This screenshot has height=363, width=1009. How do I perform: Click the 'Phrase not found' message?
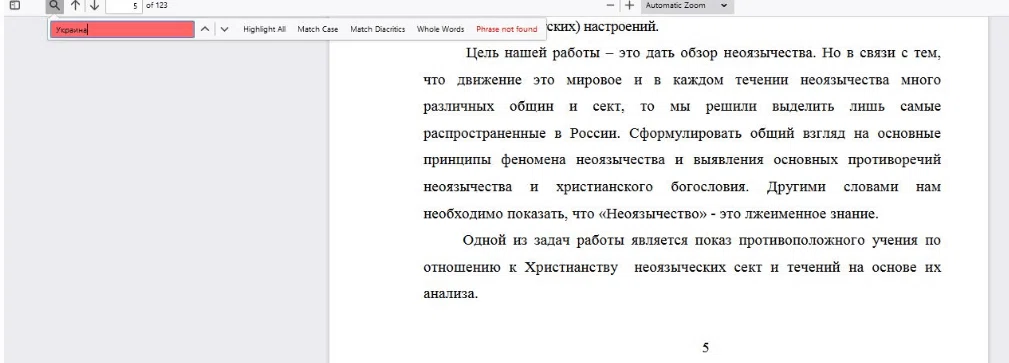pos(506,29)
